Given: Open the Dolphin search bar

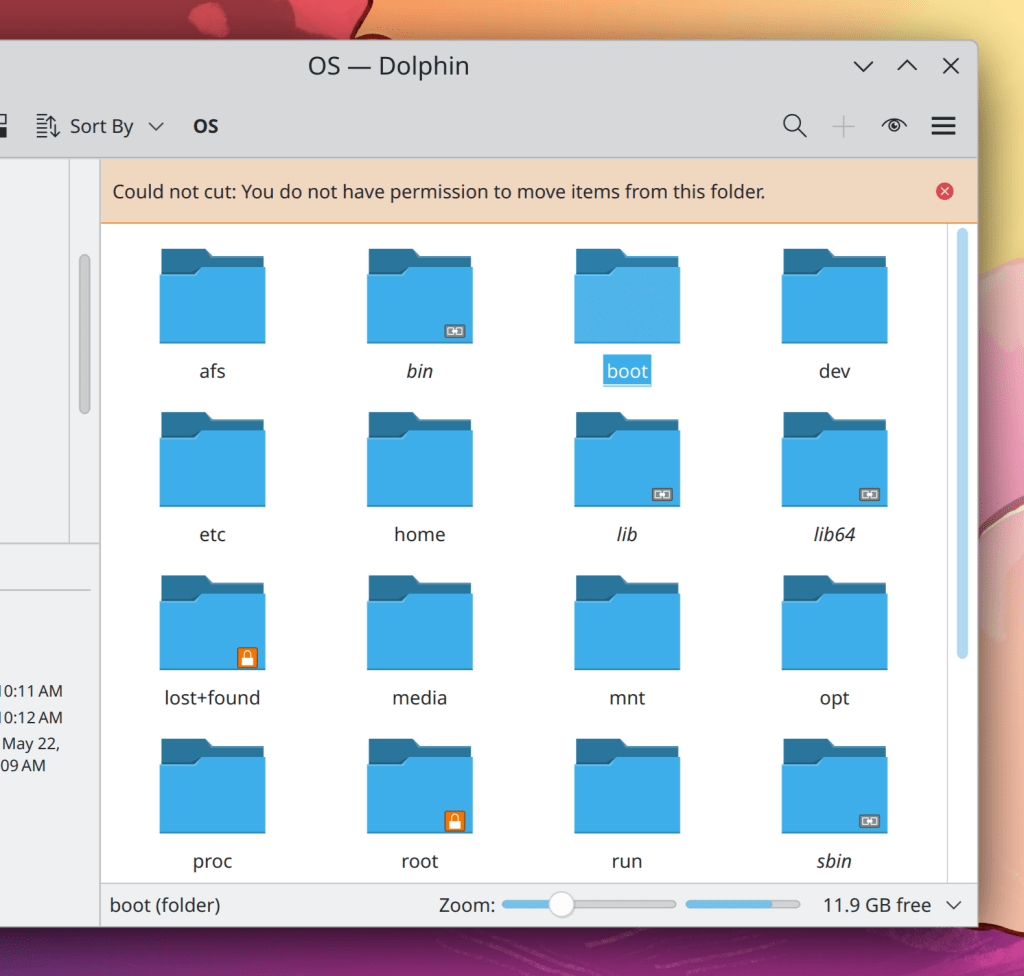Looking at the screenshot, I should coord(795,125).
